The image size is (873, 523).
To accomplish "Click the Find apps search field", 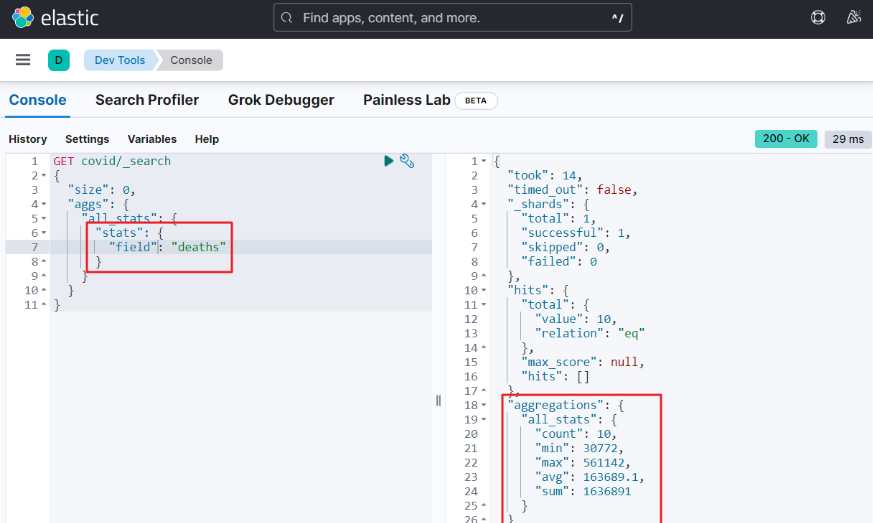I will 452,18.
